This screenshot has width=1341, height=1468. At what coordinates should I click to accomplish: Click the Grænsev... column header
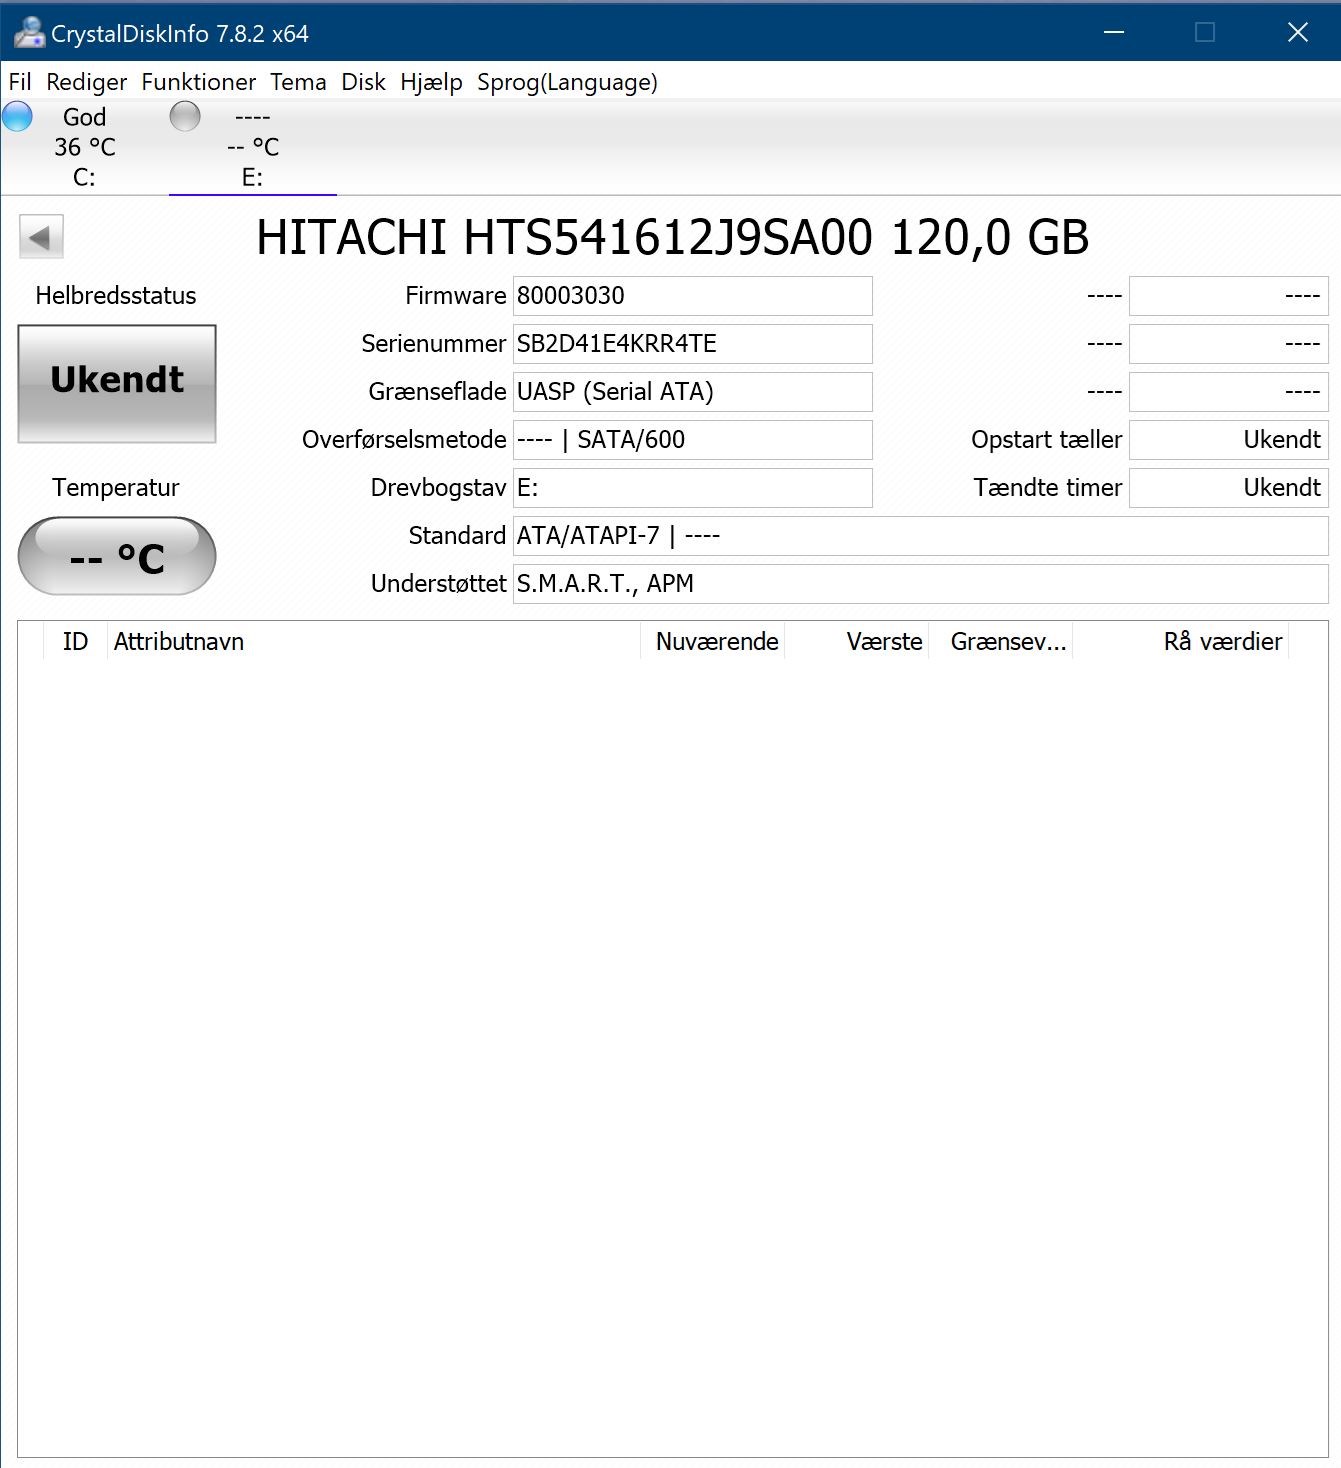pyautogui.click(x=1001, y=641)
